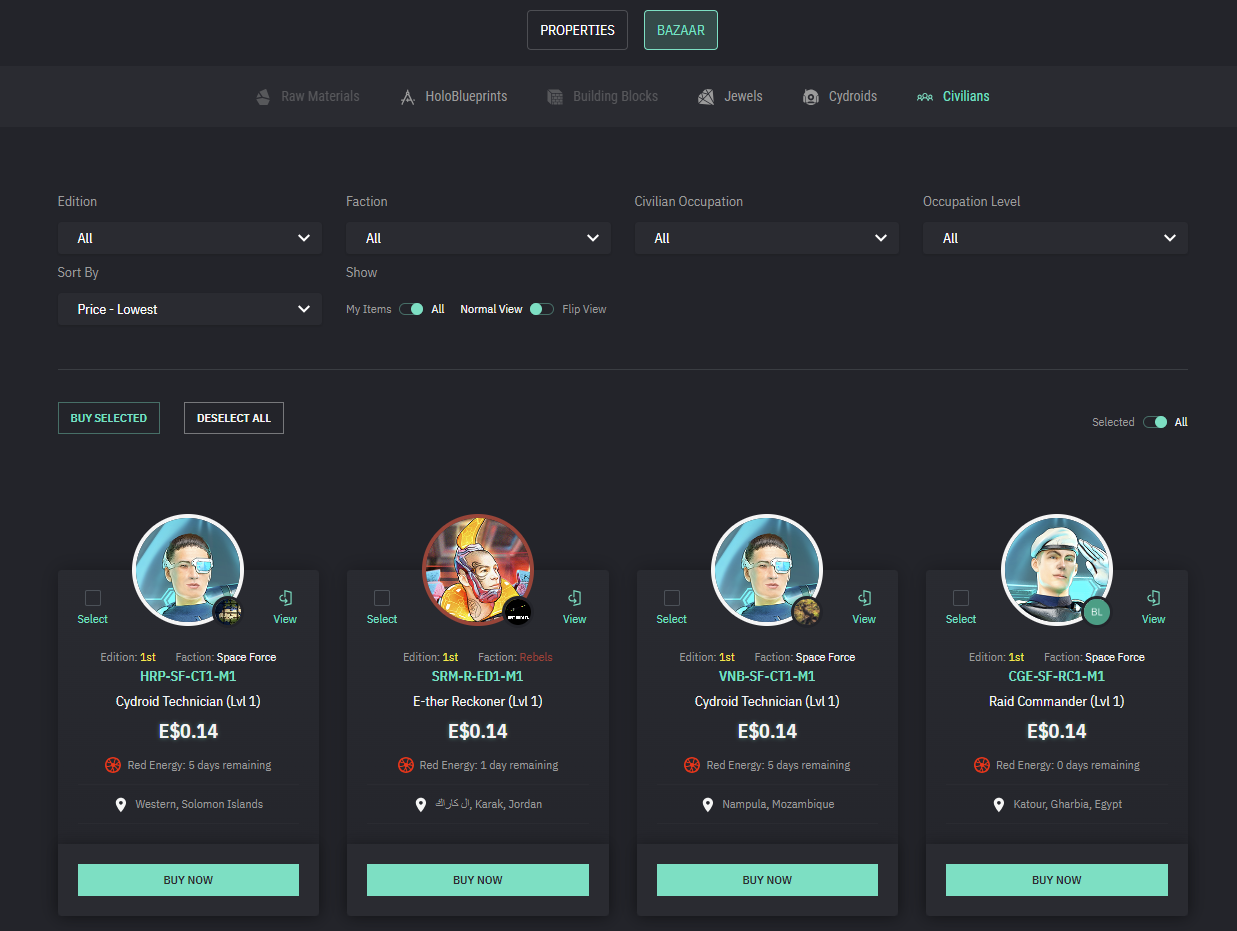Image resolution: width=1237 pixels, height=931 pixels.
Task: Click the View icon on CGE-SF-RC1-M1 card
Action: [x=1153, y=598]
